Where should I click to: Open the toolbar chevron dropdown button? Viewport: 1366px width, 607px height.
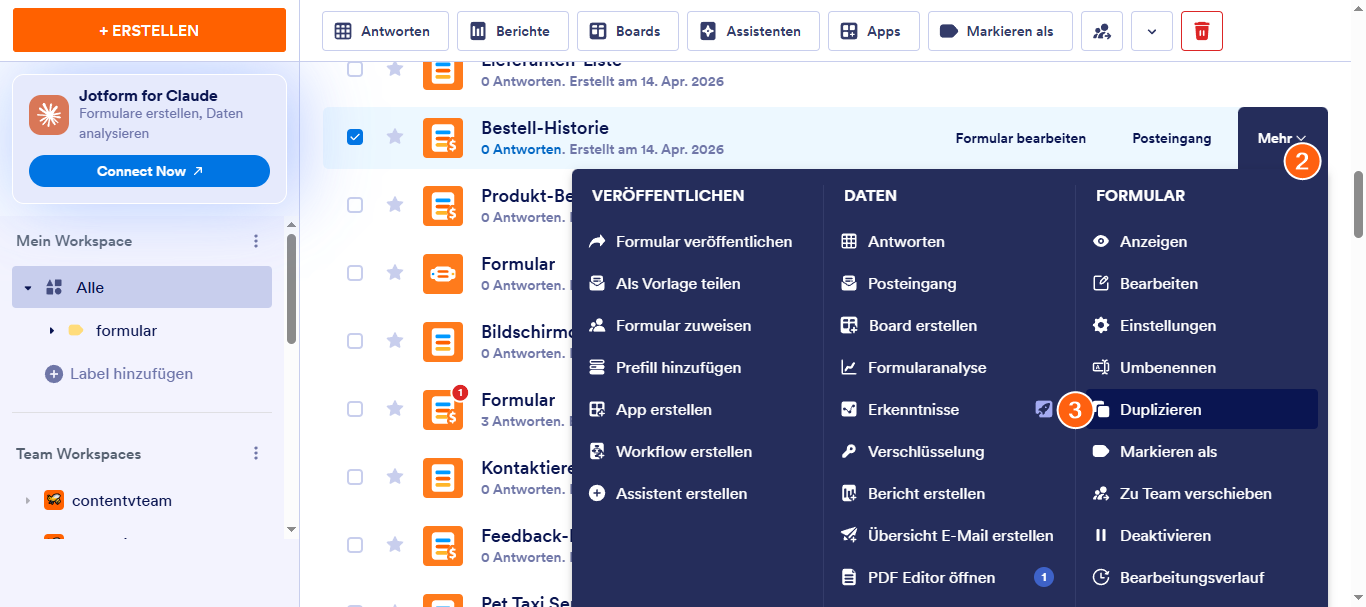click(x=1152, y=31)
